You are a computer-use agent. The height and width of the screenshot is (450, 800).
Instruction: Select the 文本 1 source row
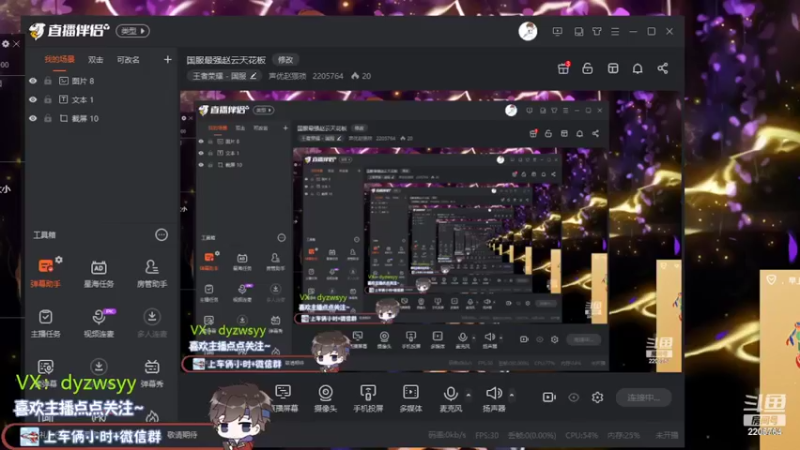pyautogui.click(x=101, y=99)
